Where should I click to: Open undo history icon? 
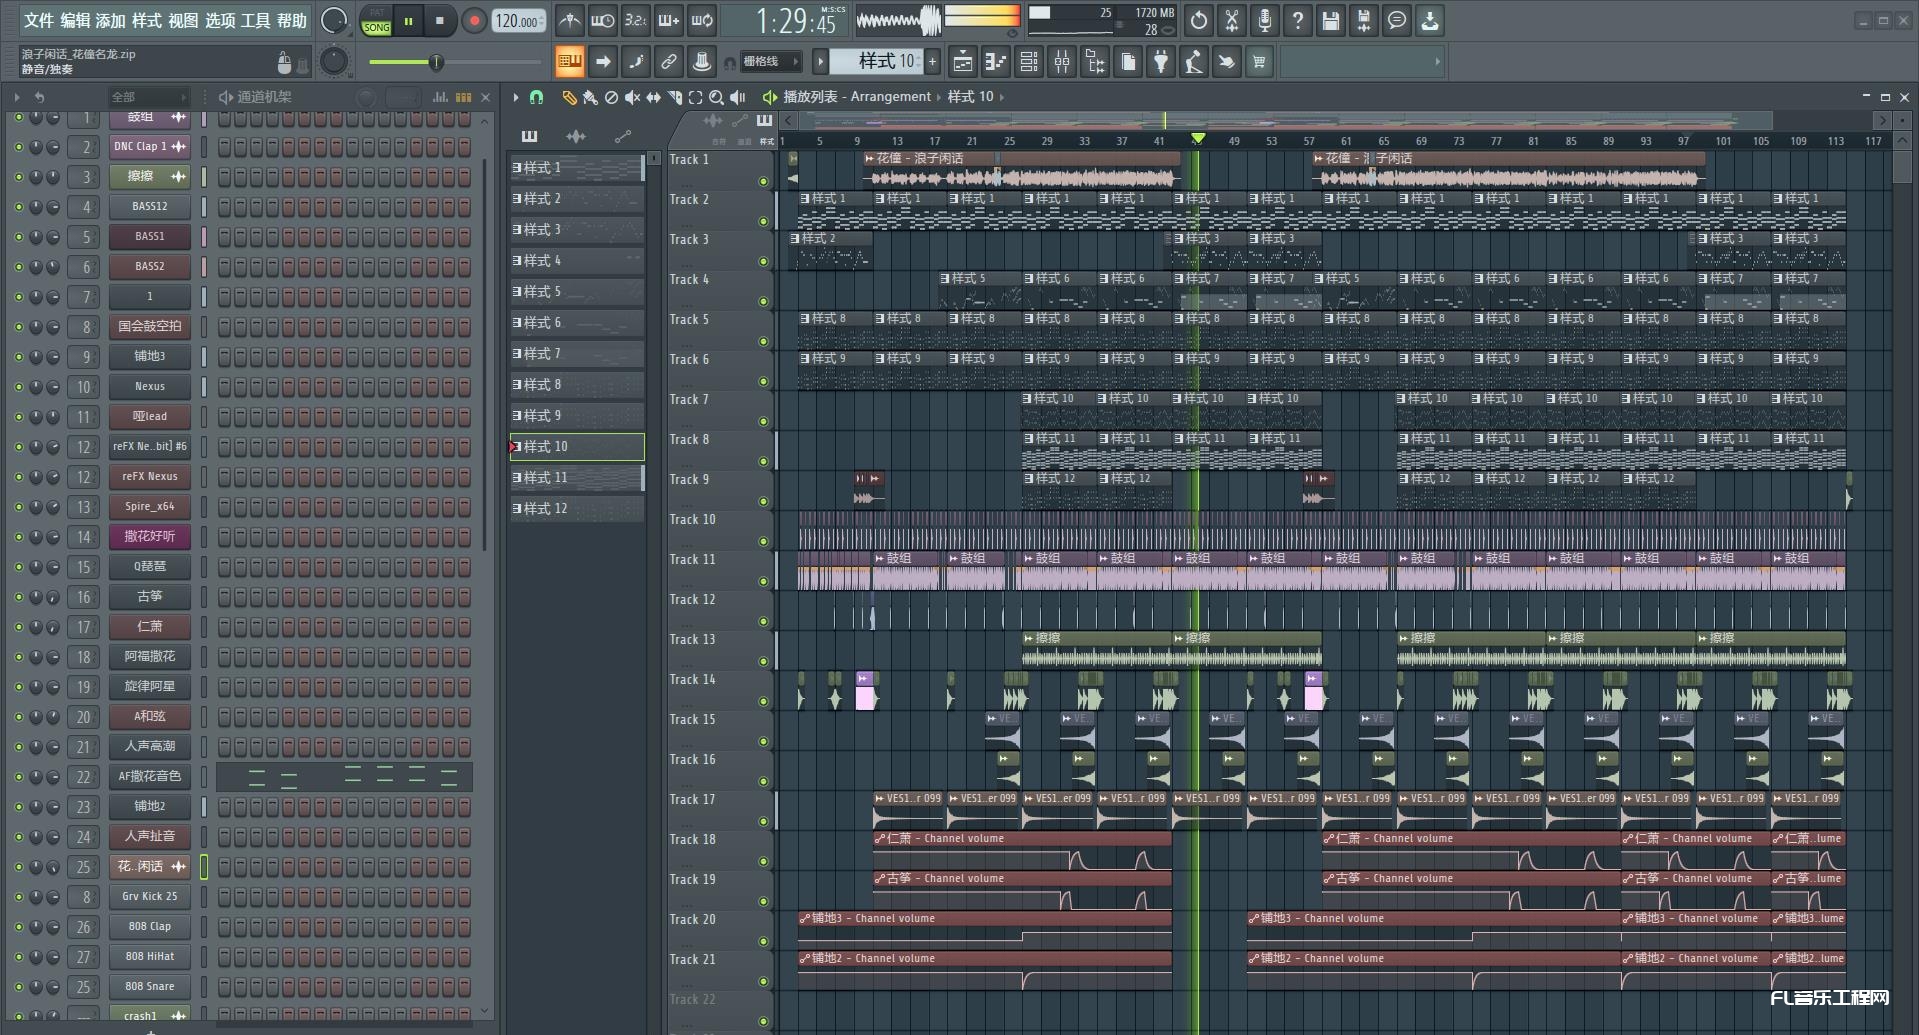(x=1198, y=20)
